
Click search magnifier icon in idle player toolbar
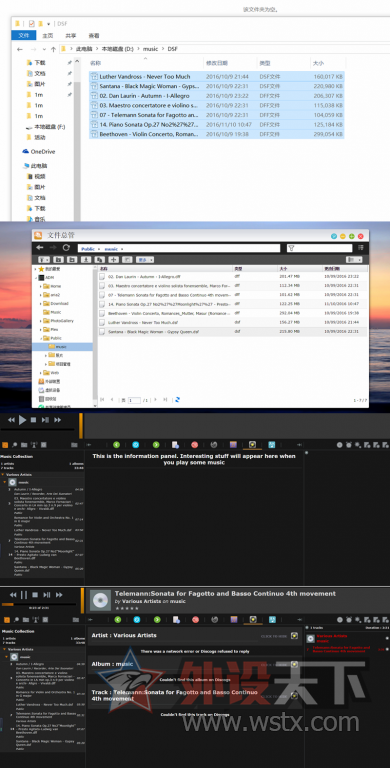click(15, 445)
